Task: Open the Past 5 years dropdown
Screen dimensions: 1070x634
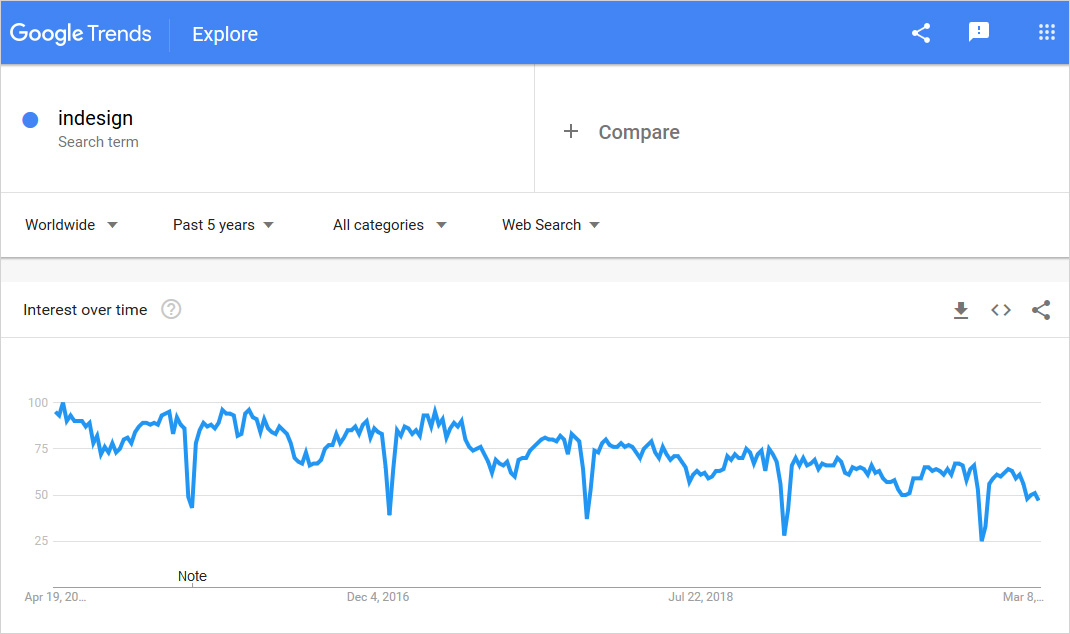Action: tap(223, 225)
